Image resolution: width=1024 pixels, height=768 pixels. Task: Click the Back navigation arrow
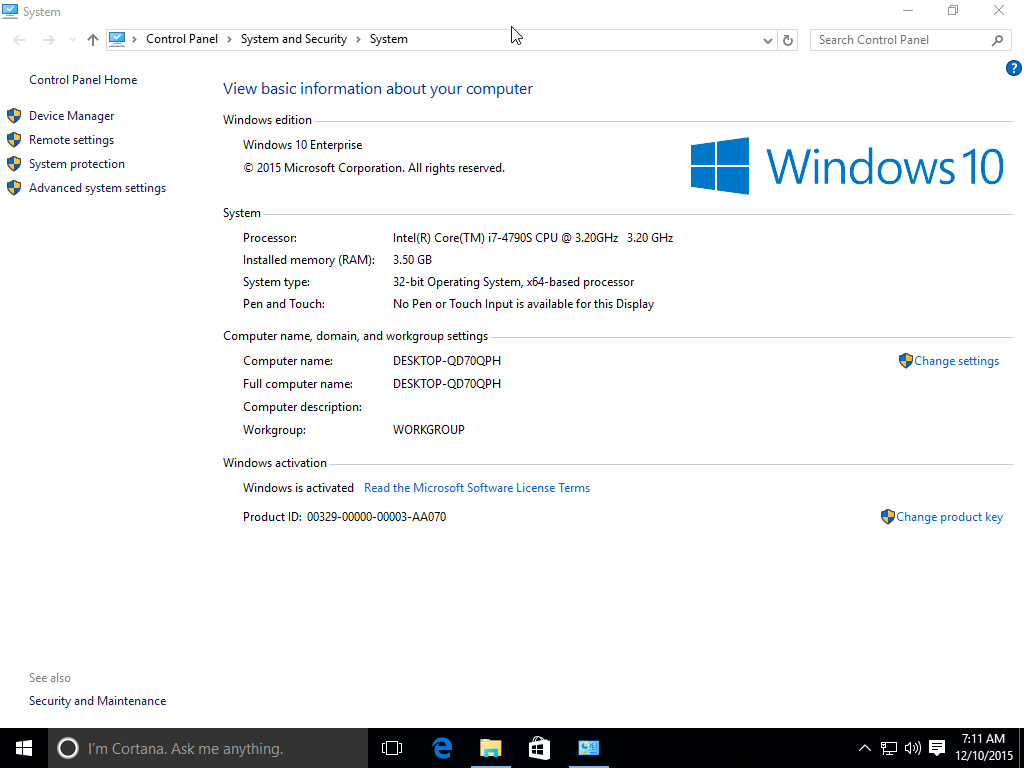point(19,40)
